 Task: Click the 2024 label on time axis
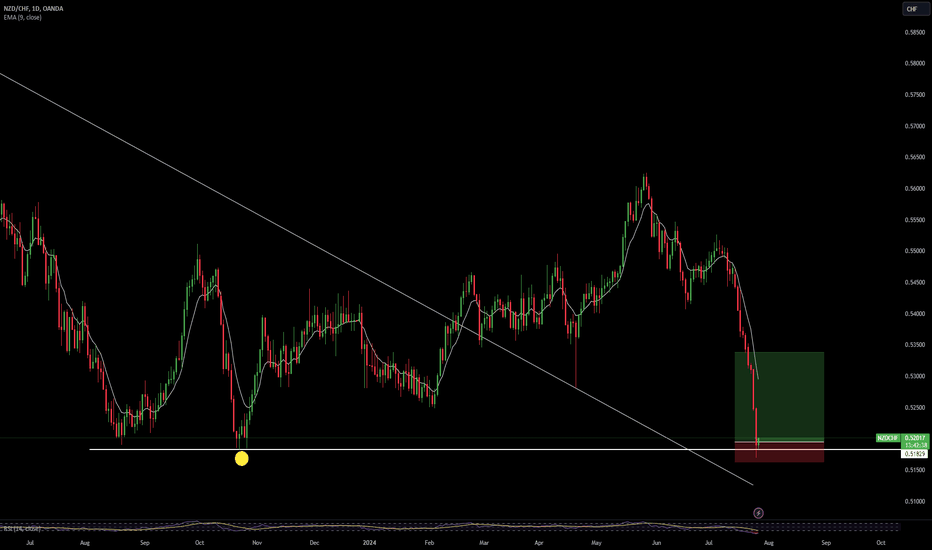pos(370,542)
